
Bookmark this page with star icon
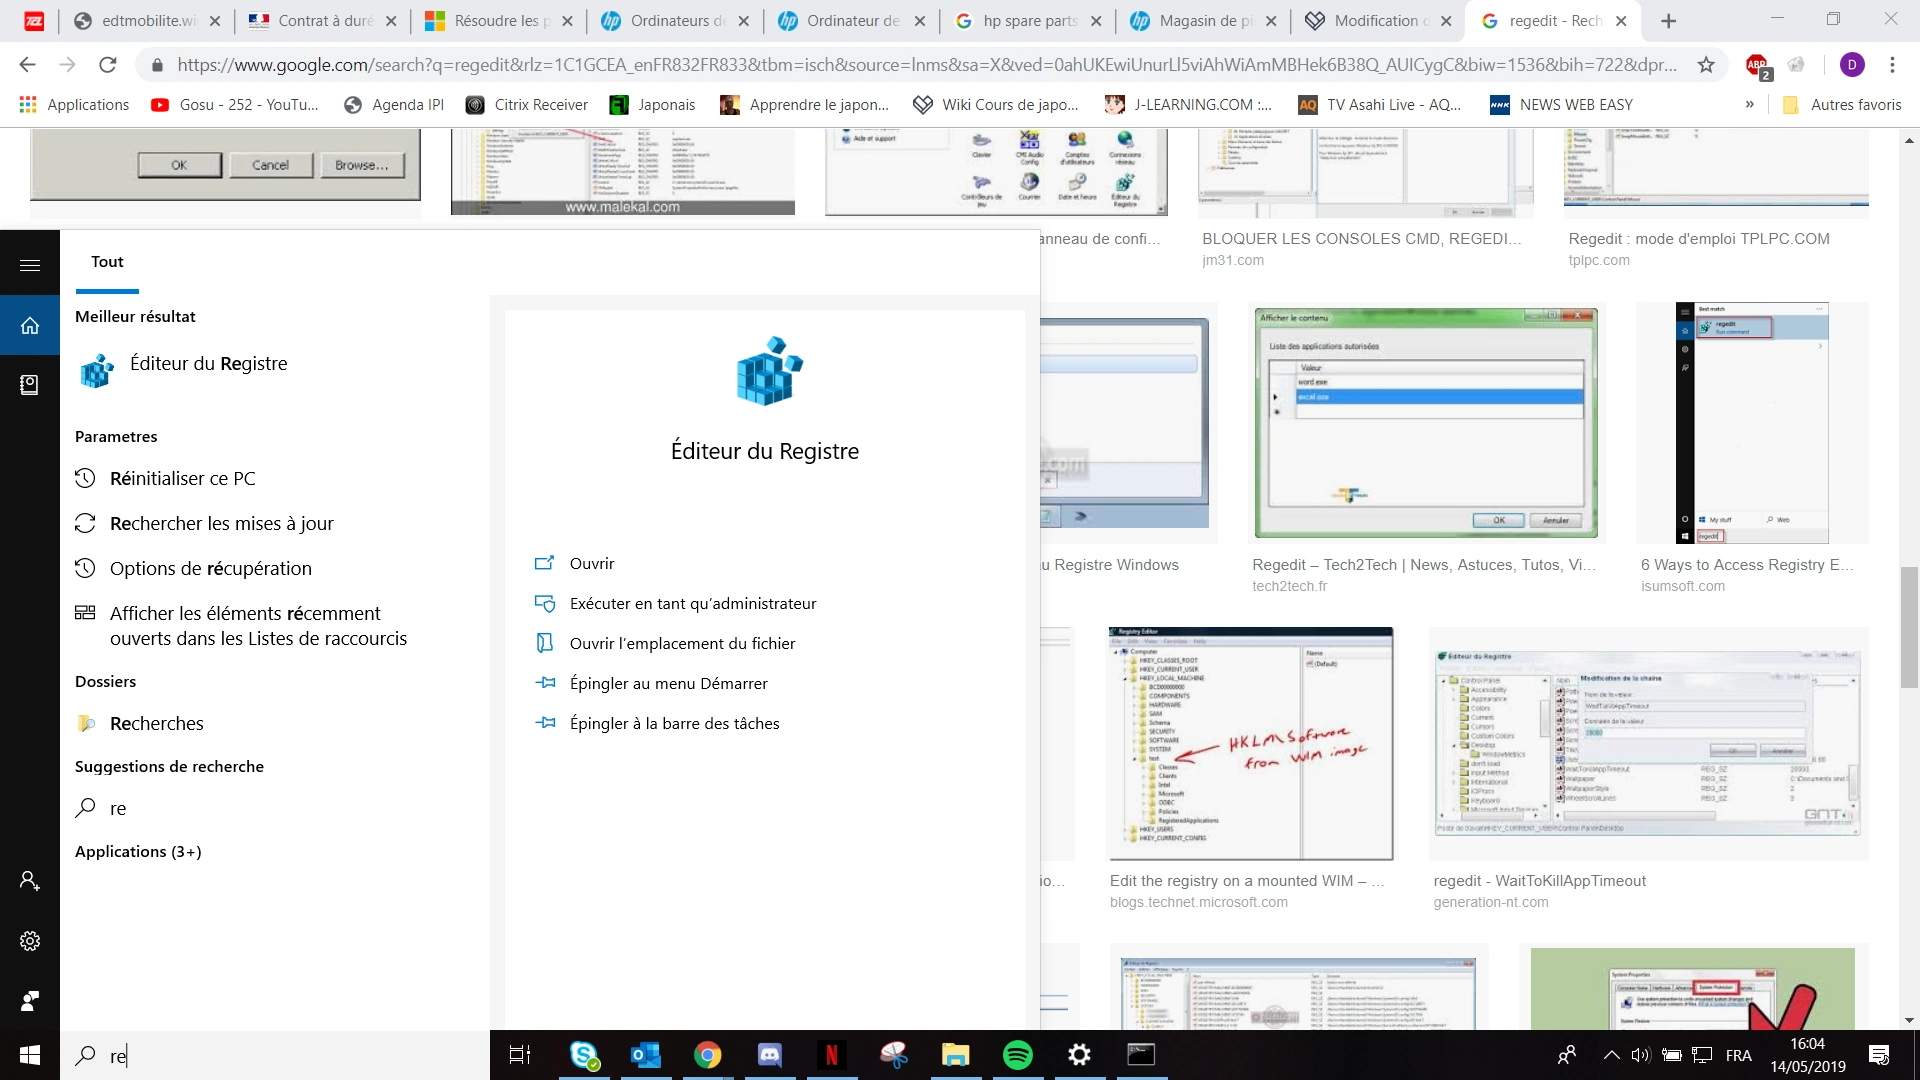coord(1706,65)
